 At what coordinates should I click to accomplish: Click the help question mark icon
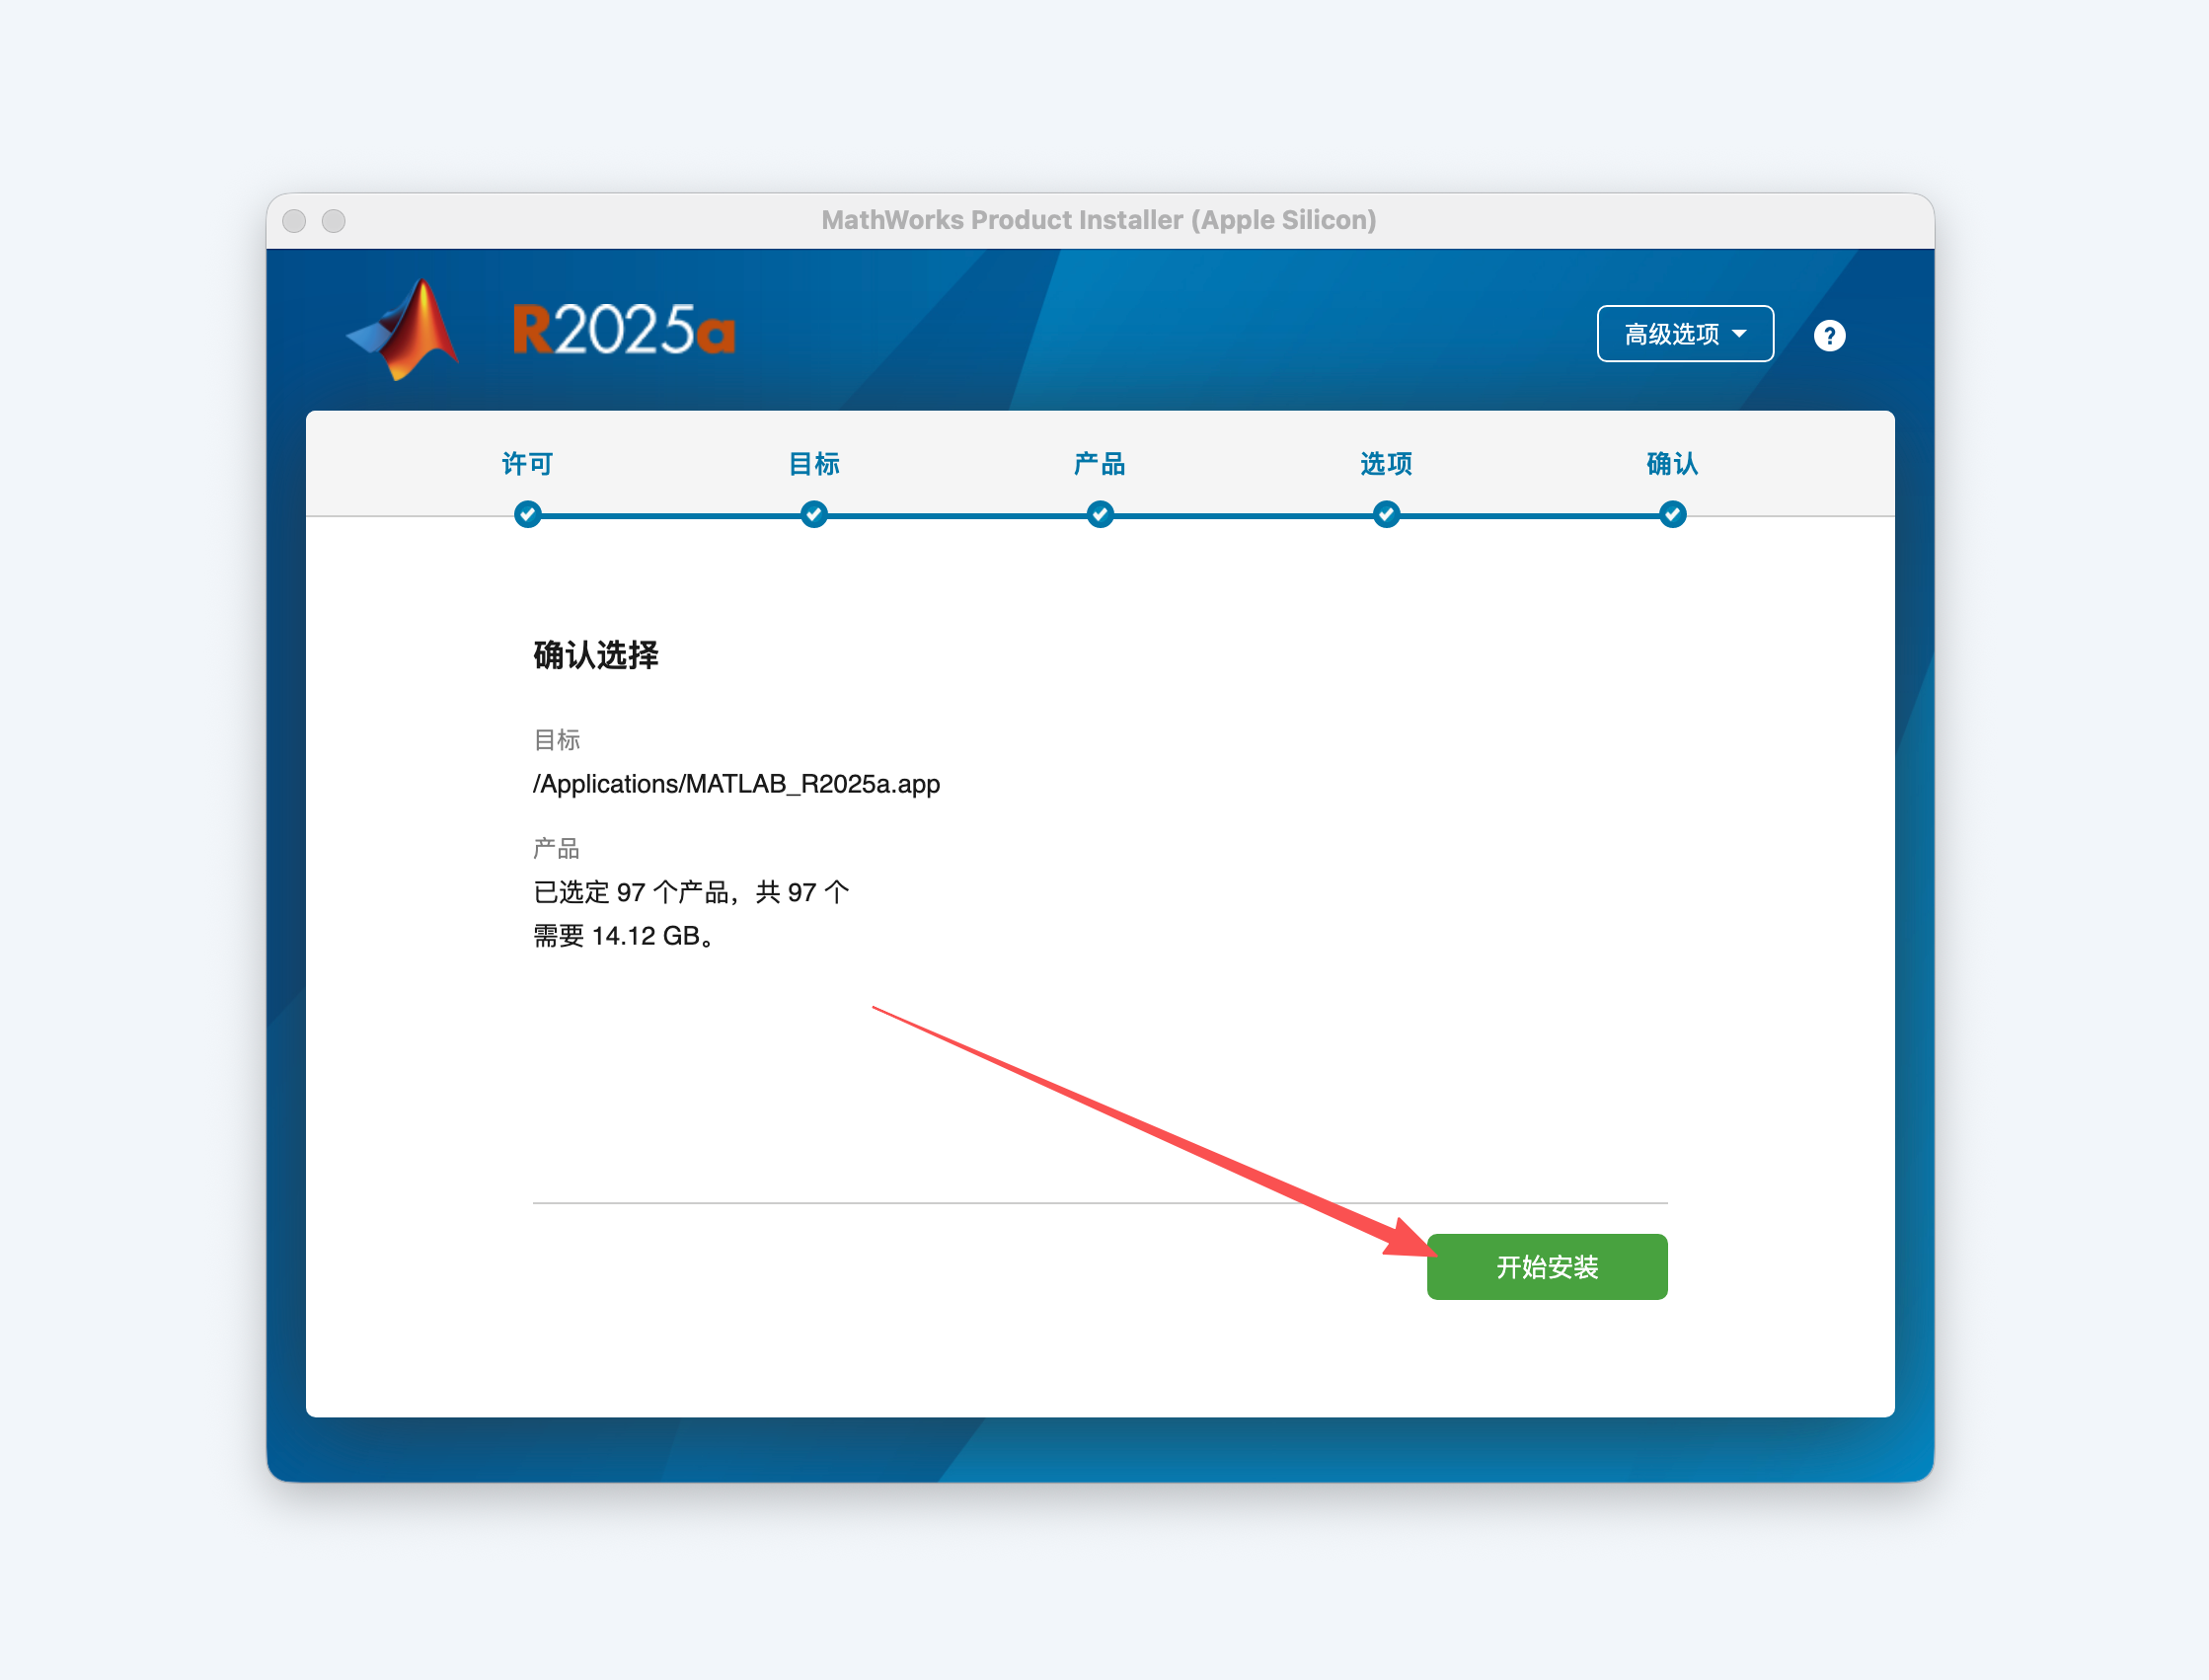point(1829,335)
